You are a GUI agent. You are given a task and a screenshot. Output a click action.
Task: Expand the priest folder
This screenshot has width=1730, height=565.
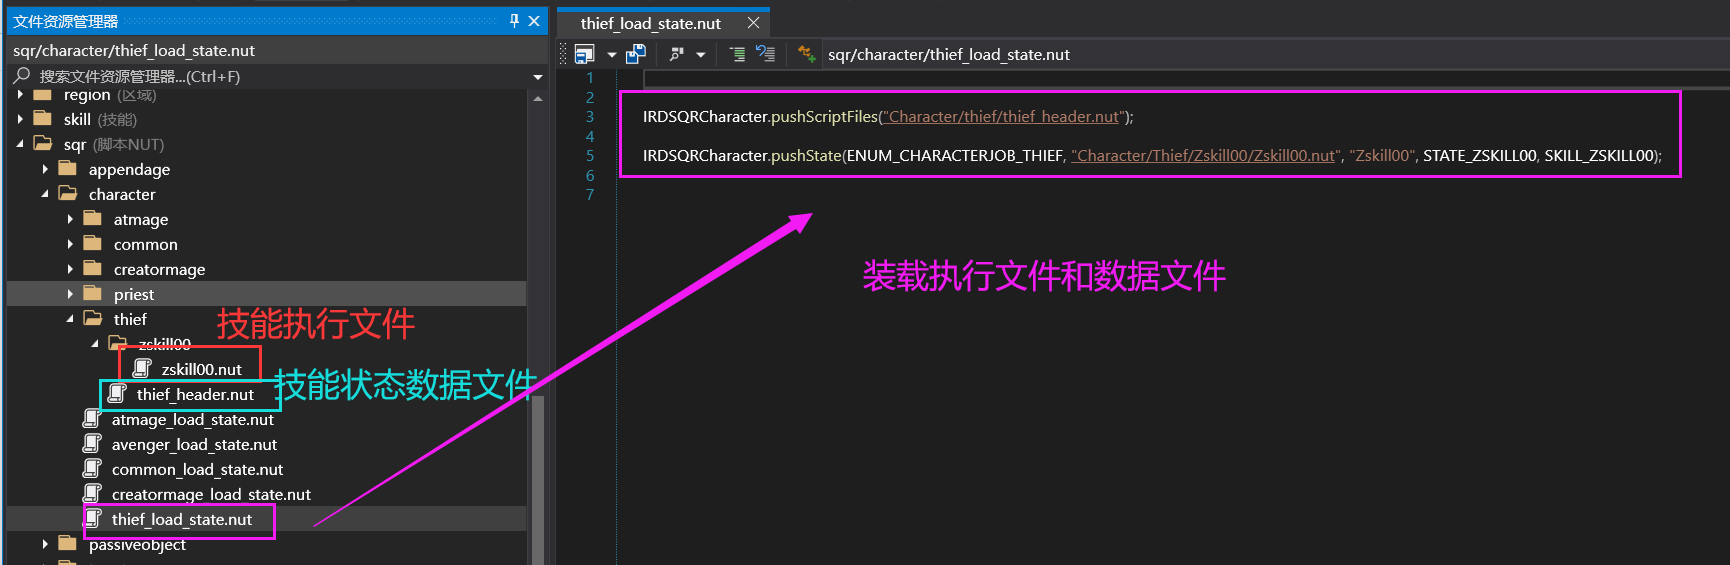pos(70,294)
